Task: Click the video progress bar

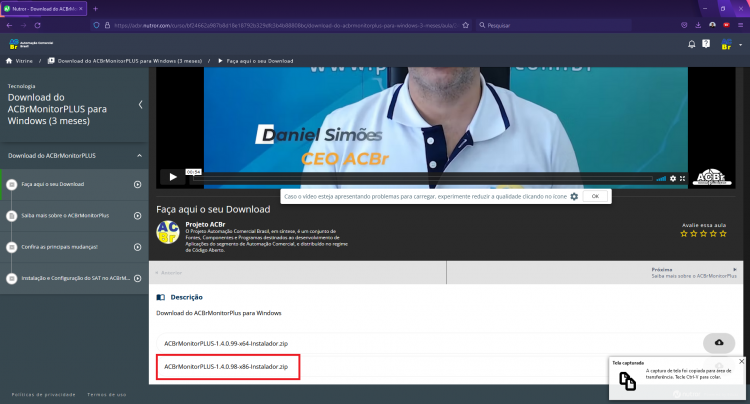Action: 422,178
